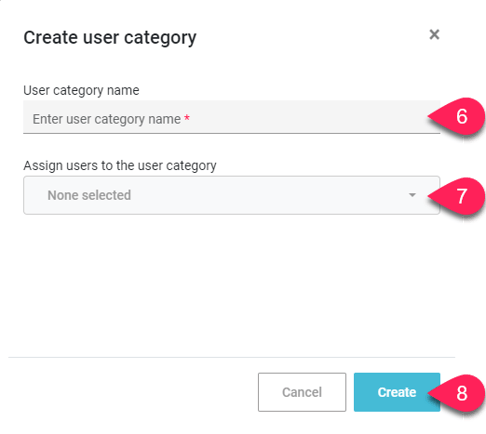Viewport: 486px width, 434px height.
Task: Click the red callout marker 7
Action: point(458,196)
